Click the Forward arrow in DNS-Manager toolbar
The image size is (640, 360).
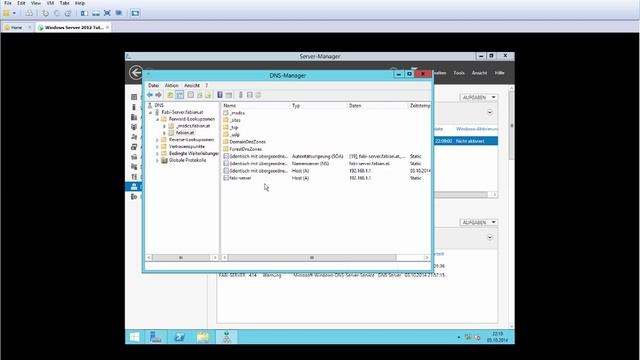(x=158, y=95)
